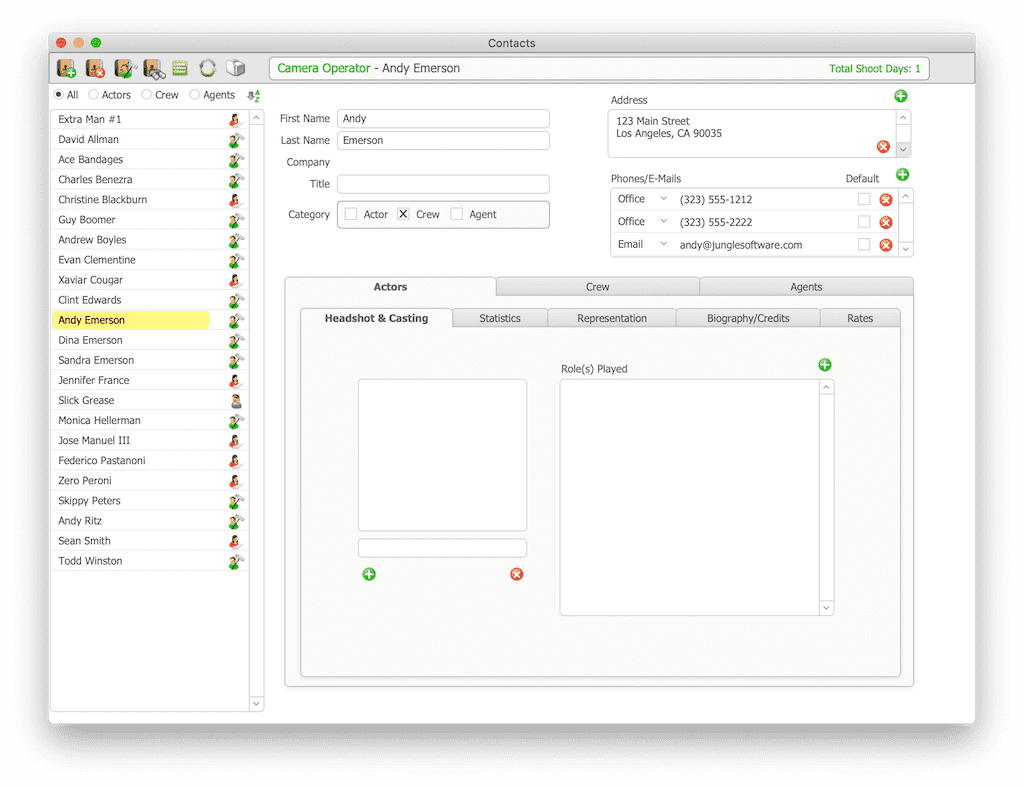Enable the Agent category checkbox
This screenshot has width=1024, height=788.
(457, 214)
